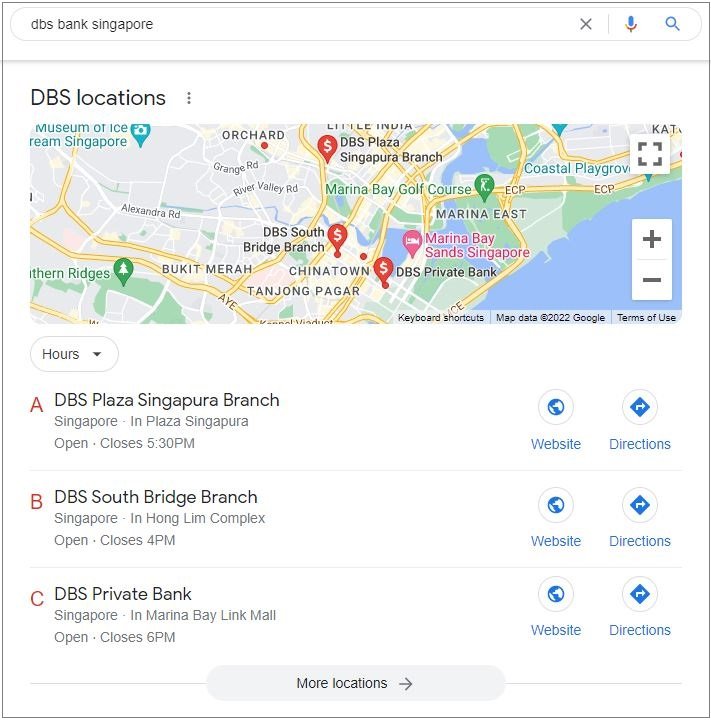Click 'In Marina Bay Link Mall' address text
This screenshot has width=711, height=721.
[203, 615]
